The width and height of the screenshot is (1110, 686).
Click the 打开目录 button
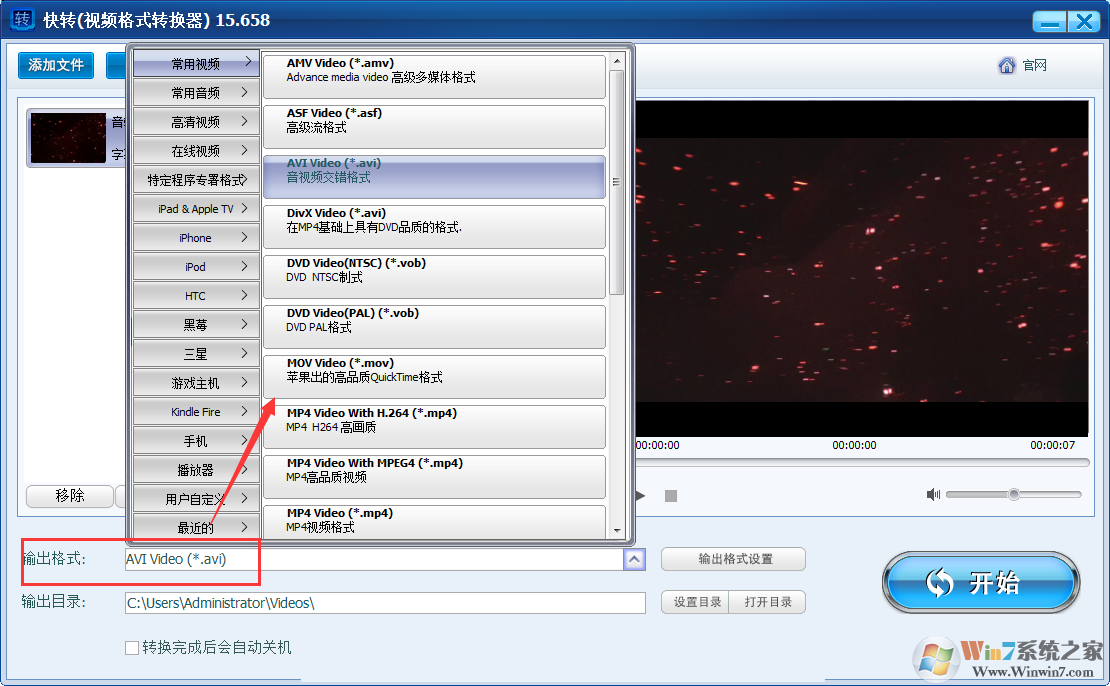[767, 602]
